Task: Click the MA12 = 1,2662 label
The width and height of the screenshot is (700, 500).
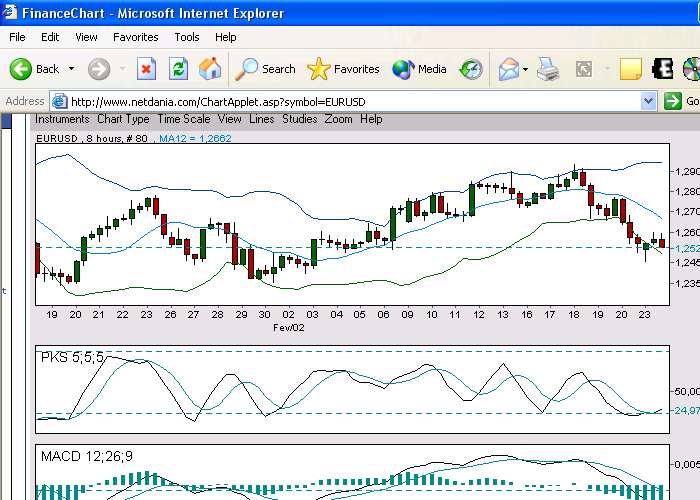Action: [196, 138]
